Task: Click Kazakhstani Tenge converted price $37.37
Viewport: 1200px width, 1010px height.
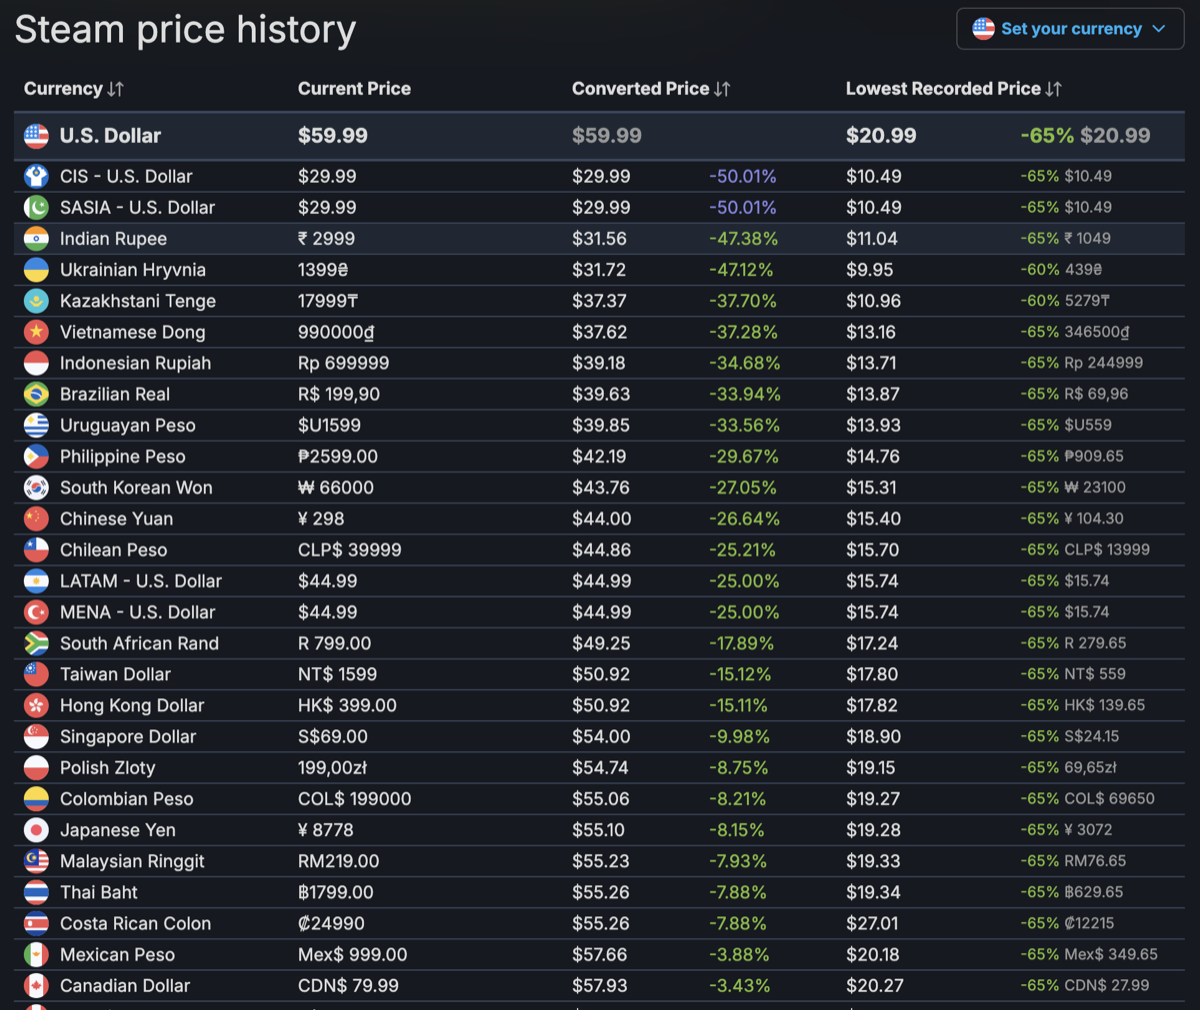Action: tap(600, 301)
